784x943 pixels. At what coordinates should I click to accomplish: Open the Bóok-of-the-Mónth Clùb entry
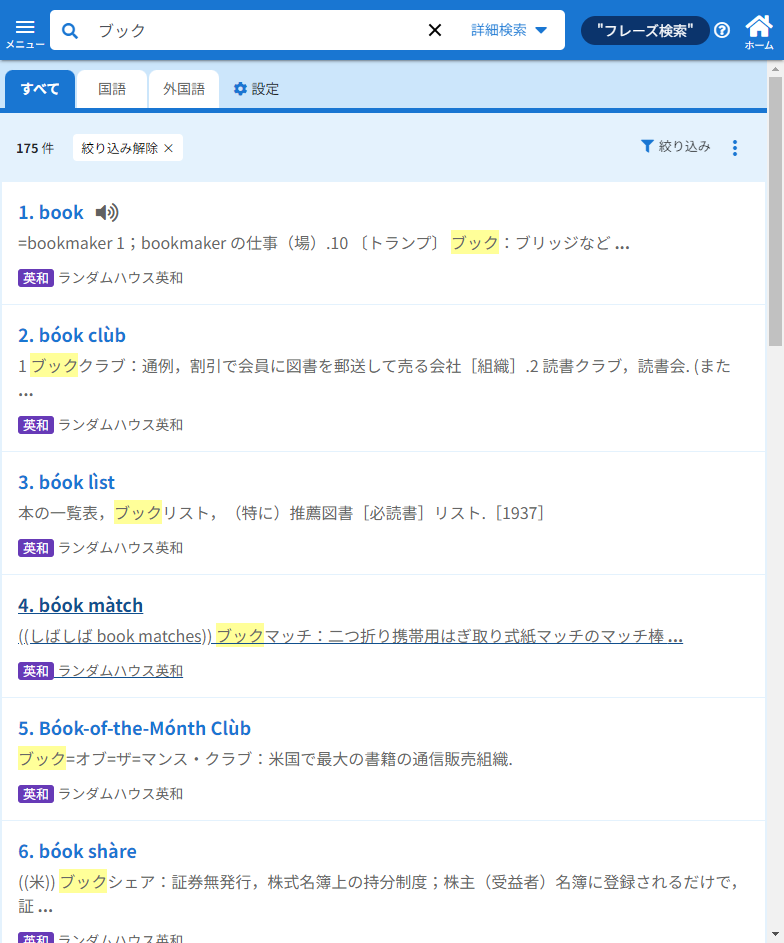134,728
